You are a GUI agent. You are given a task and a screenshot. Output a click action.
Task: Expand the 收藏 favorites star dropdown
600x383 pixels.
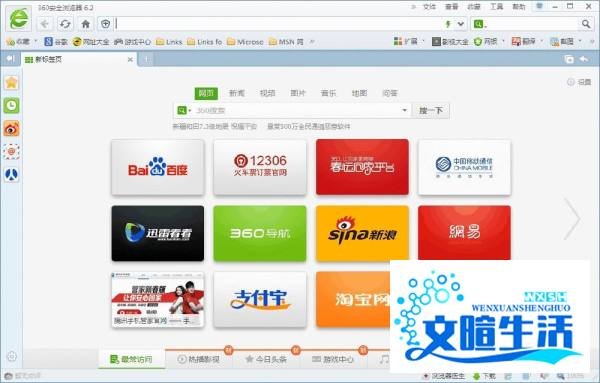[x=35, y=41]
